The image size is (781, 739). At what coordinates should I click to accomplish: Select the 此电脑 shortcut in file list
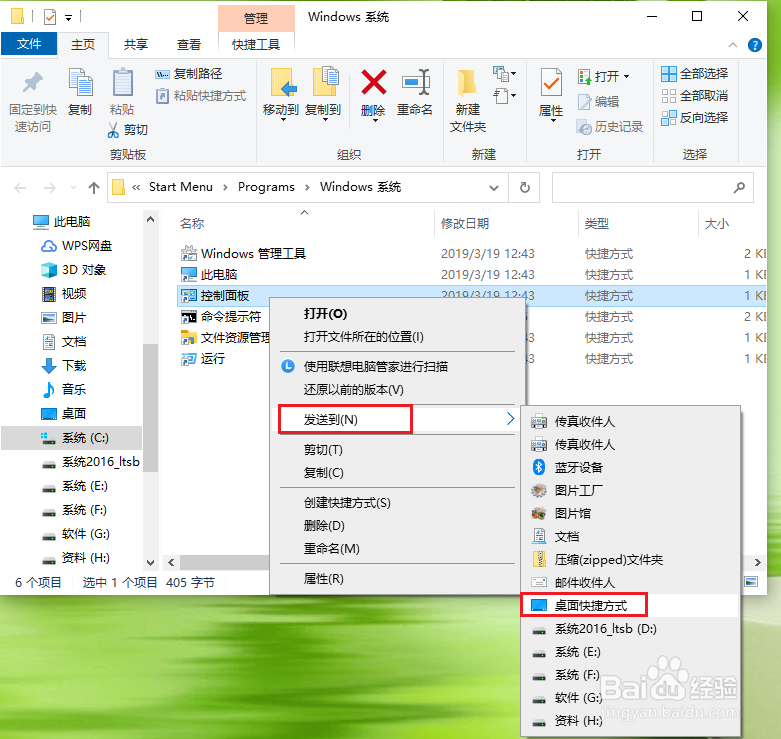point(209,275)
